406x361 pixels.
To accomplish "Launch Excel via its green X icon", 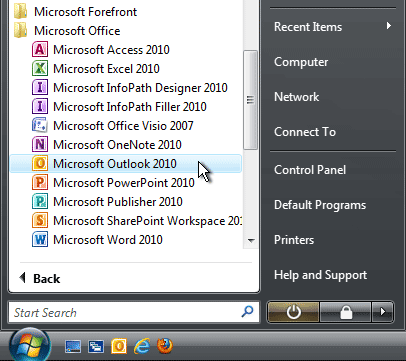I will 40,69.
